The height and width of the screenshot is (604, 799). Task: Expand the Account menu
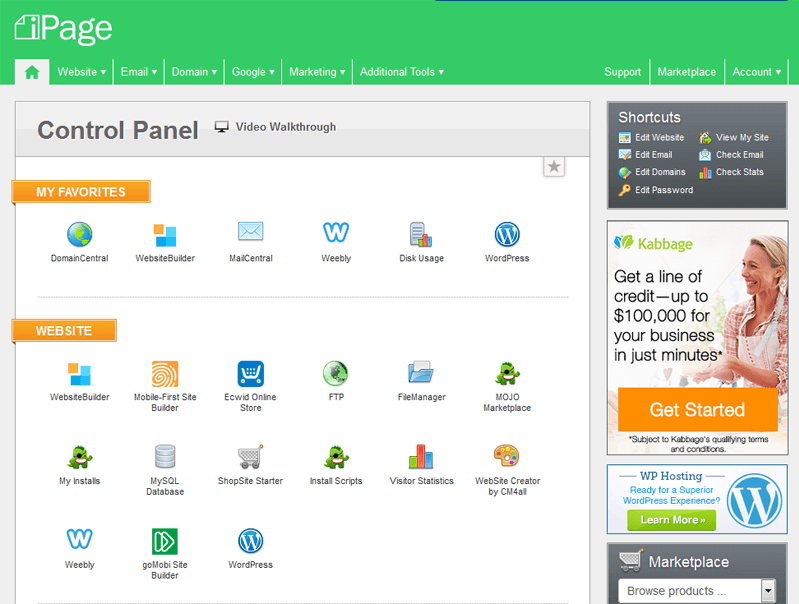(756, 72)
